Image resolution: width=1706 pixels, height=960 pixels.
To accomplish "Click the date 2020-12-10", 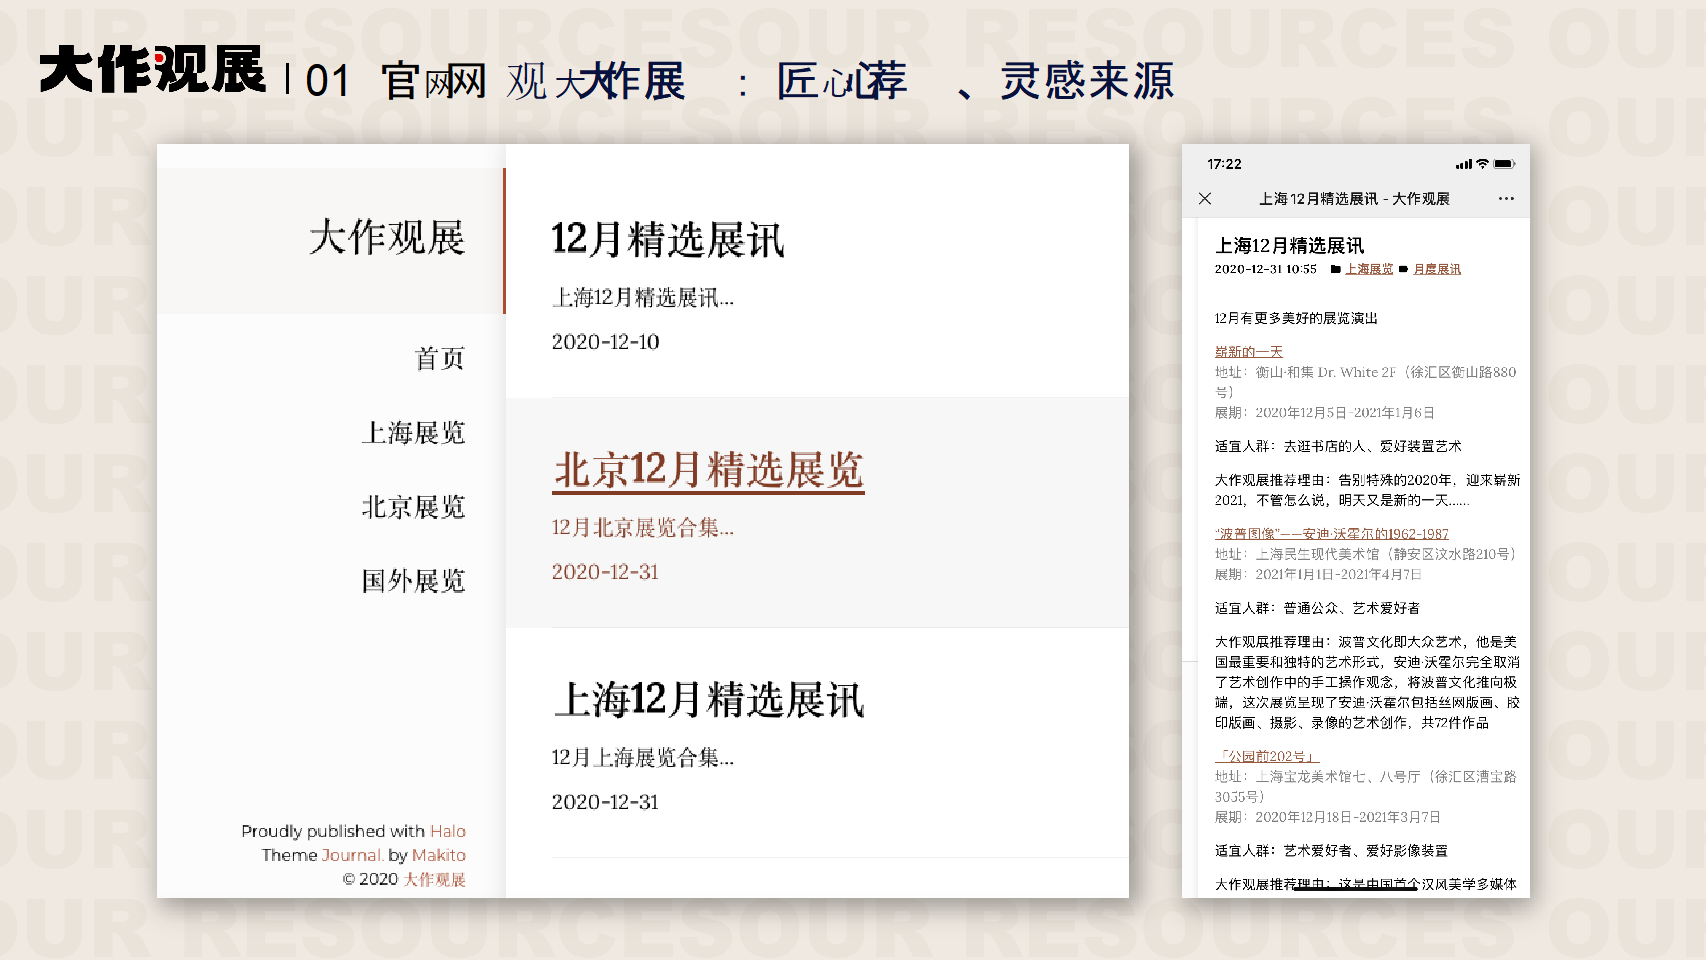I will click(x=605, y=342).
